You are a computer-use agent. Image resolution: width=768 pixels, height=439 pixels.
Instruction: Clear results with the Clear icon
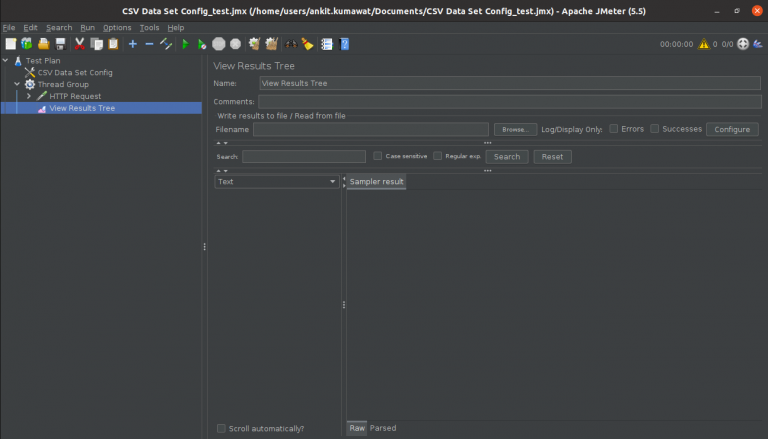click(254, 44)
